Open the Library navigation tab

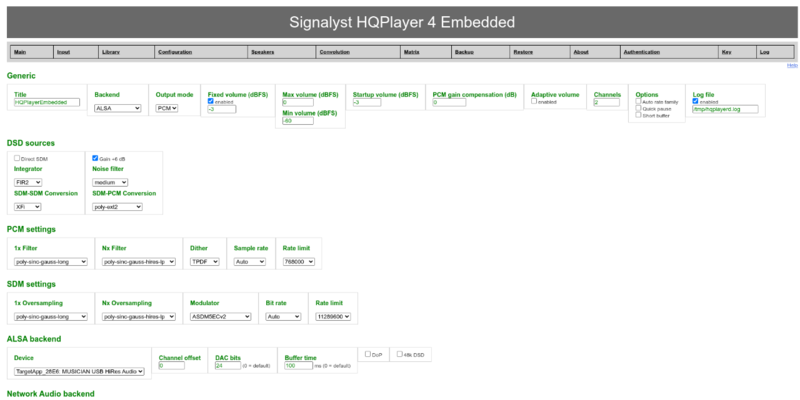tap(112, 51)
